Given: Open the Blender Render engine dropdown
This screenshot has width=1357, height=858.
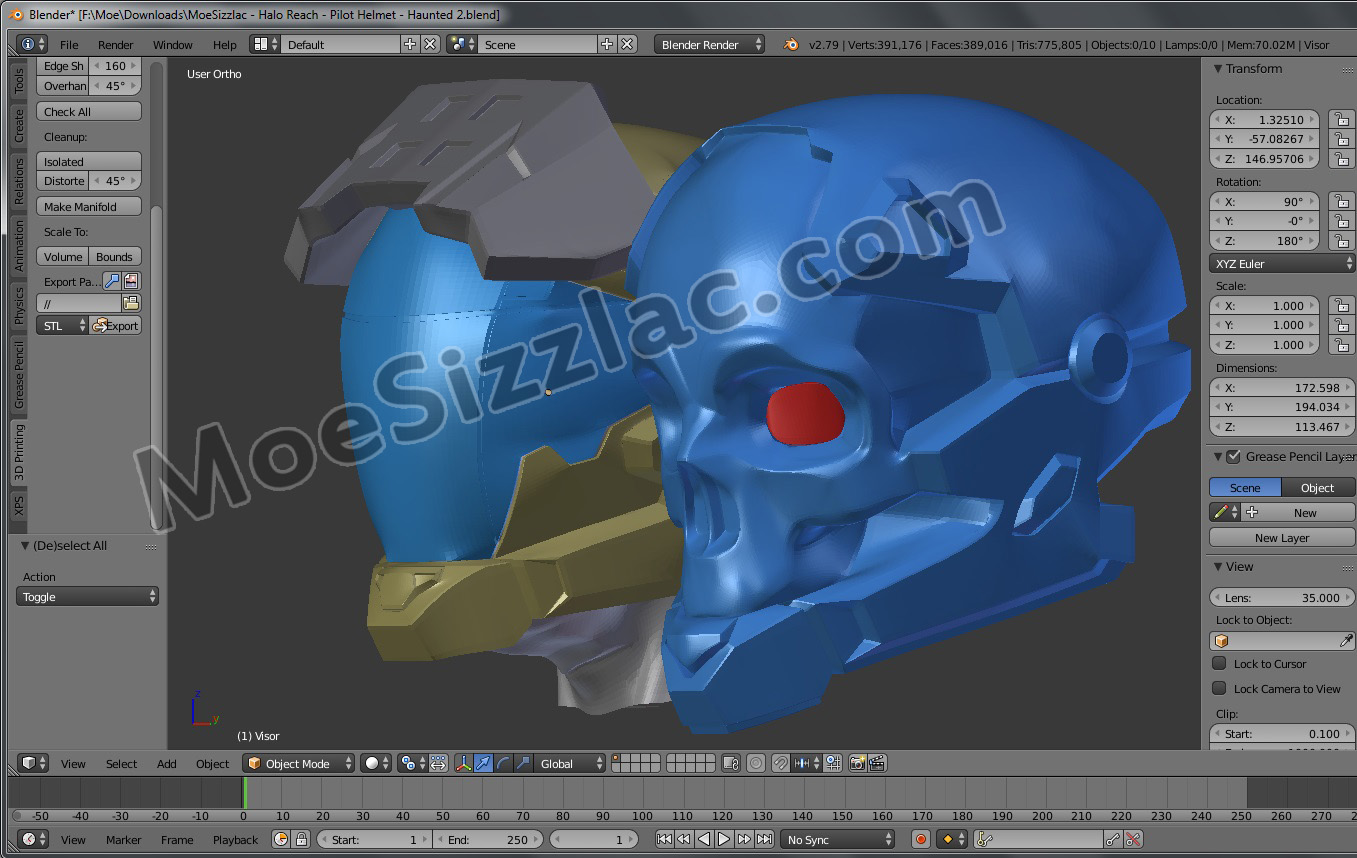Looking at the screenshot, I should tap(710, 44).
